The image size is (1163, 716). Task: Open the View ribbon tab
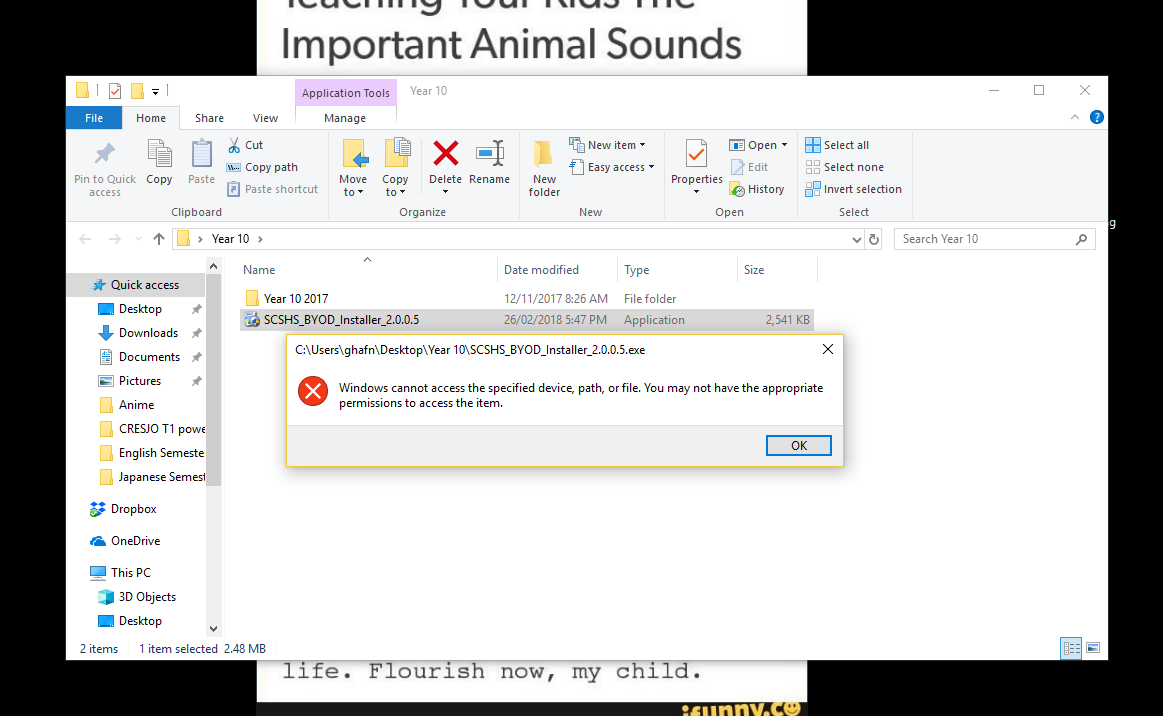click(x=265, y=118)
